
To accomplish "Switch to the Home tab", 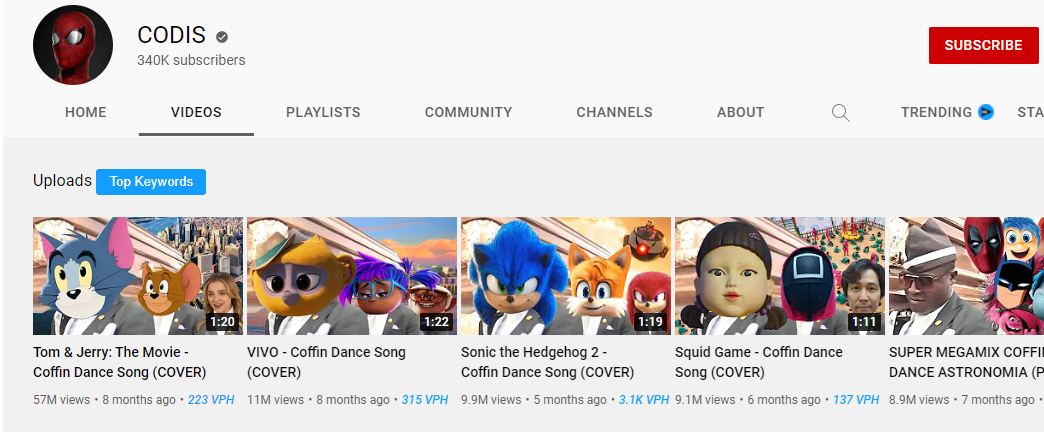I will click(x=86, y=112).
